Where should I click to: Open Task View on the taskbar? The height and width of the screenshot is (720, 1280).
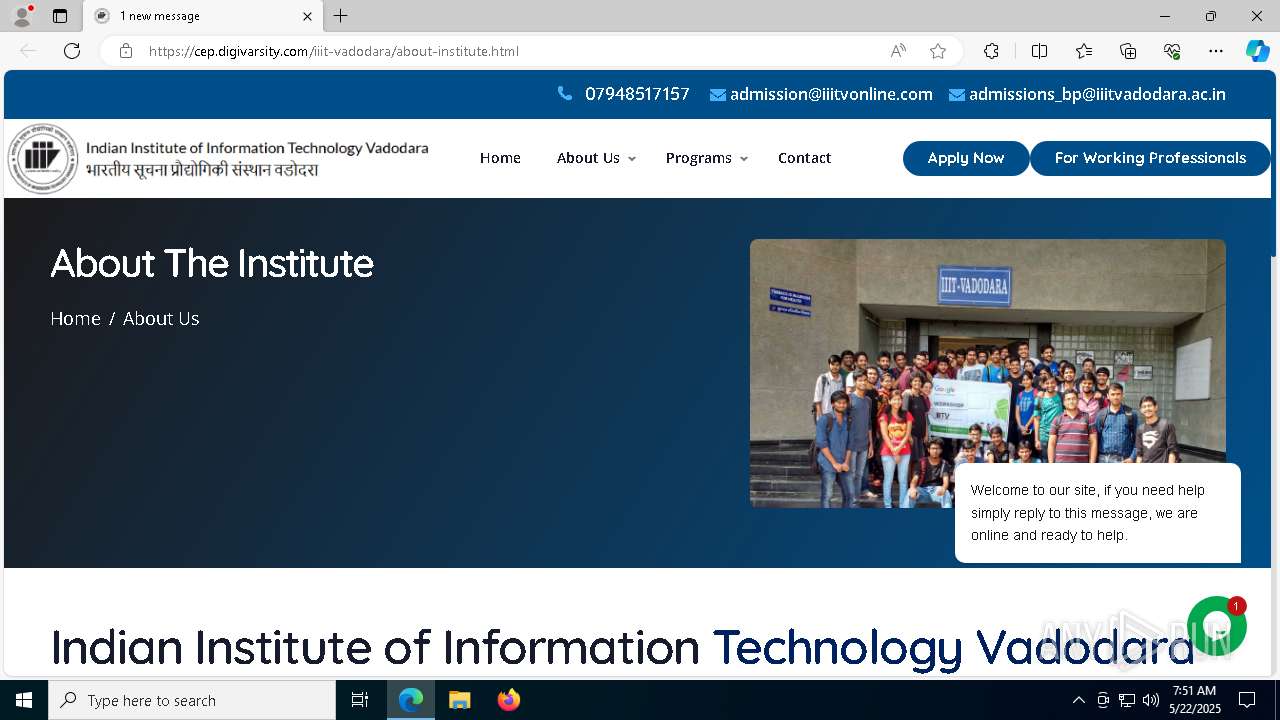click(360, 700)
